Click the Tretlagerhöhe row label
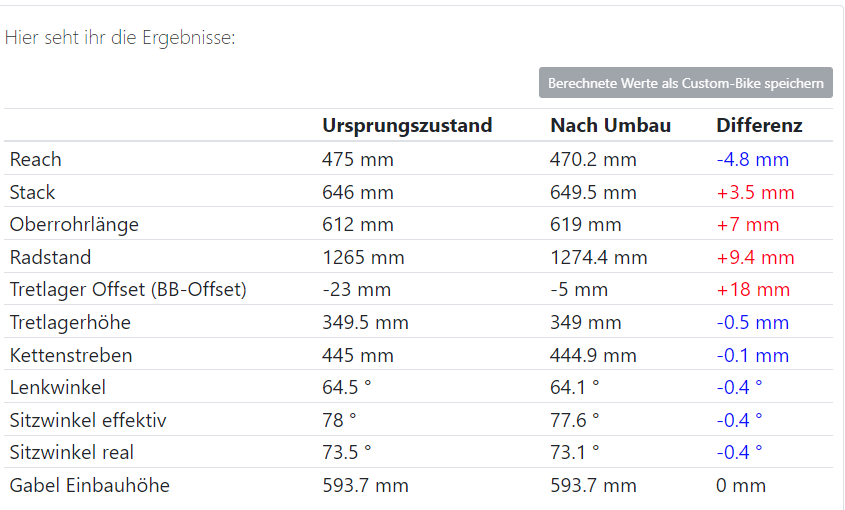The image size is (845, 510). pos(70,322)
